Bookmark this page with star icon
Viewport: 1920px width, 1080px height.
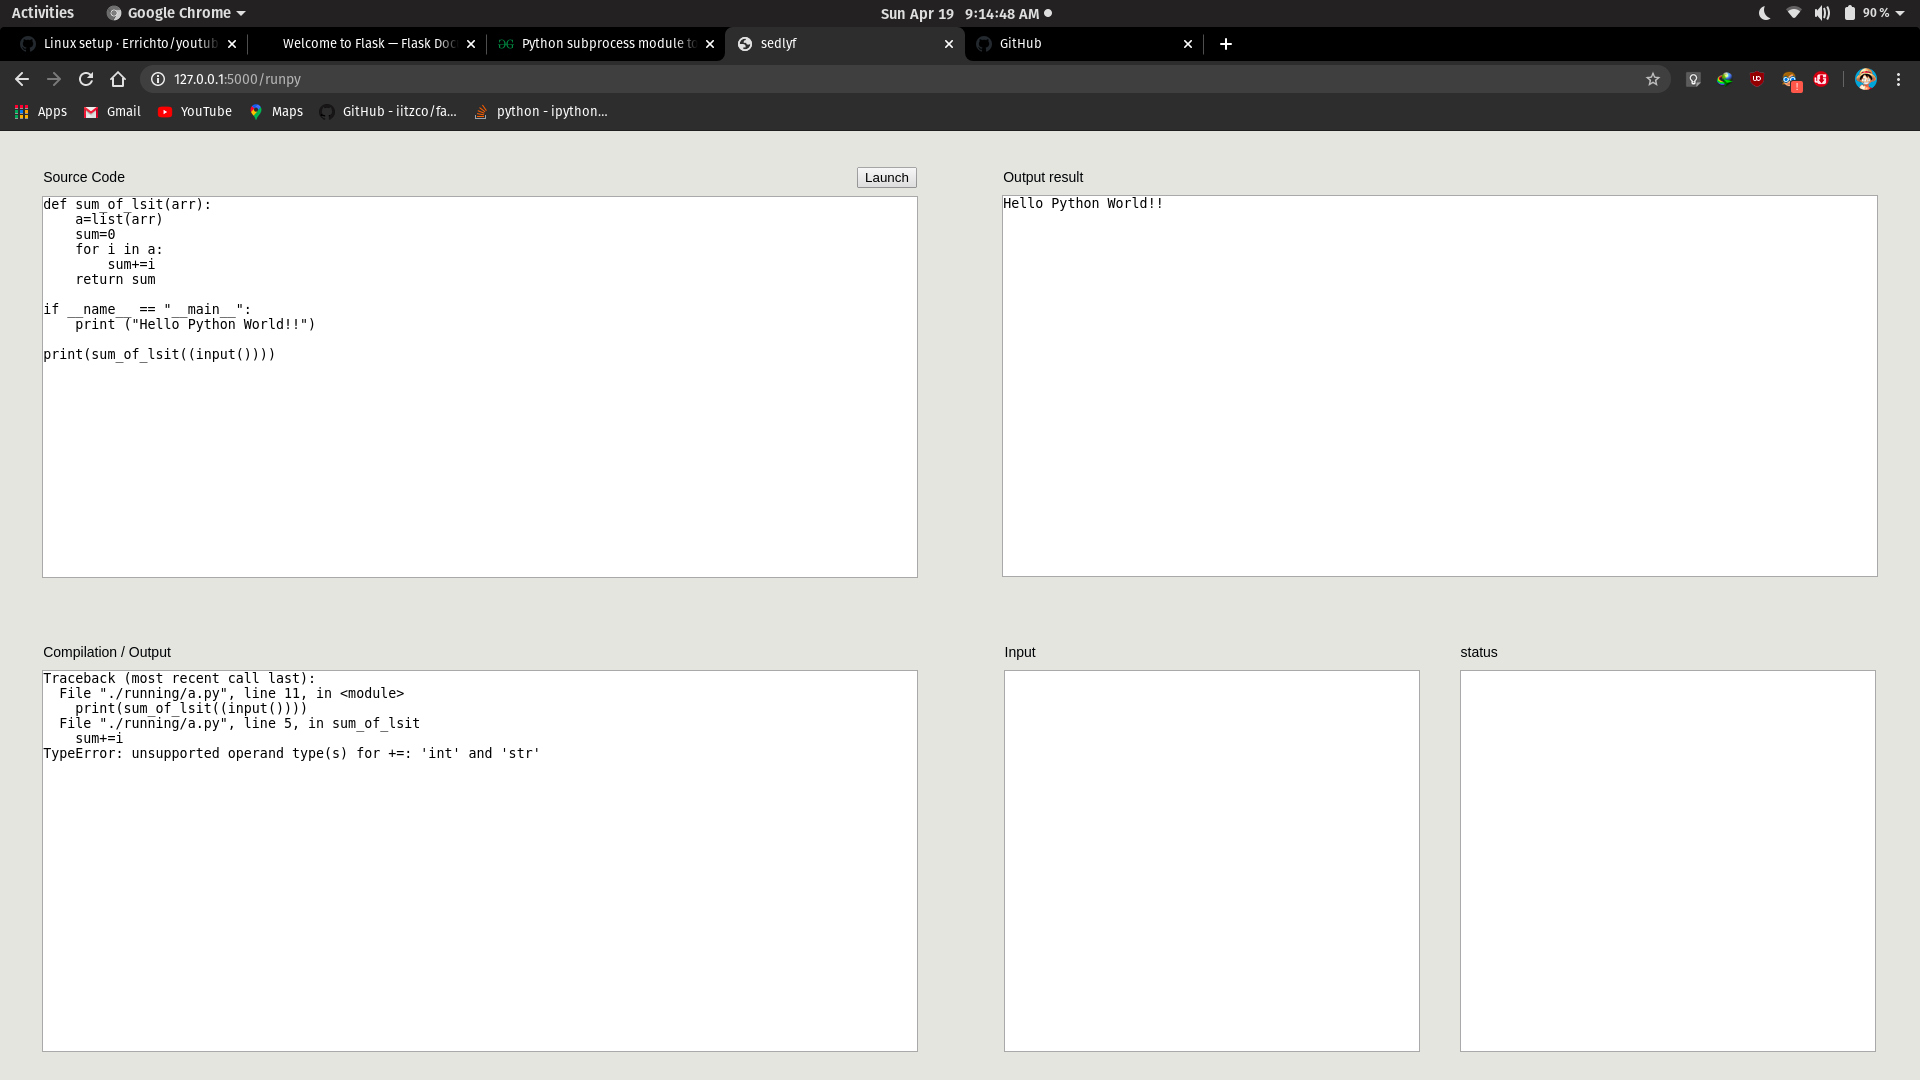click(1653, 79)
